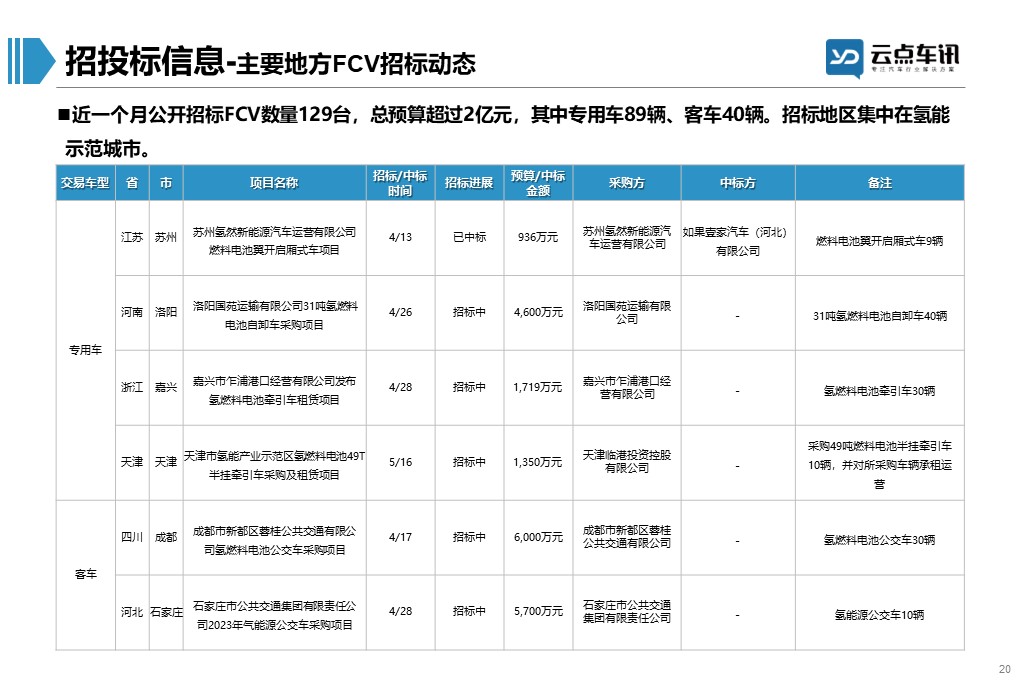Click the 嘉兴 city cell
The height and width of the screenshot is (680, 1021).
pos(166,388)
